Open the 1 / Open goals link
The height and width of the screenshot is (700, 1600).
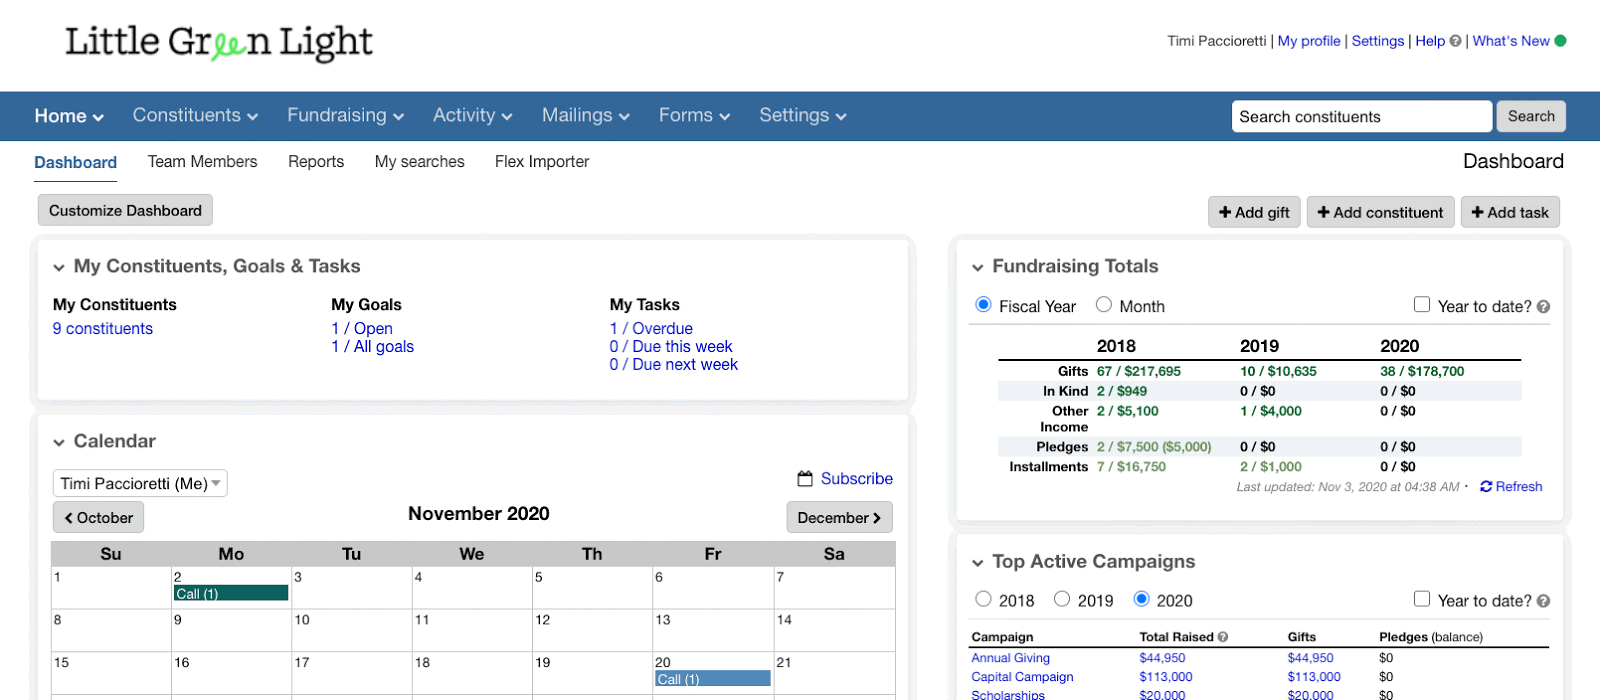(362, 329)
